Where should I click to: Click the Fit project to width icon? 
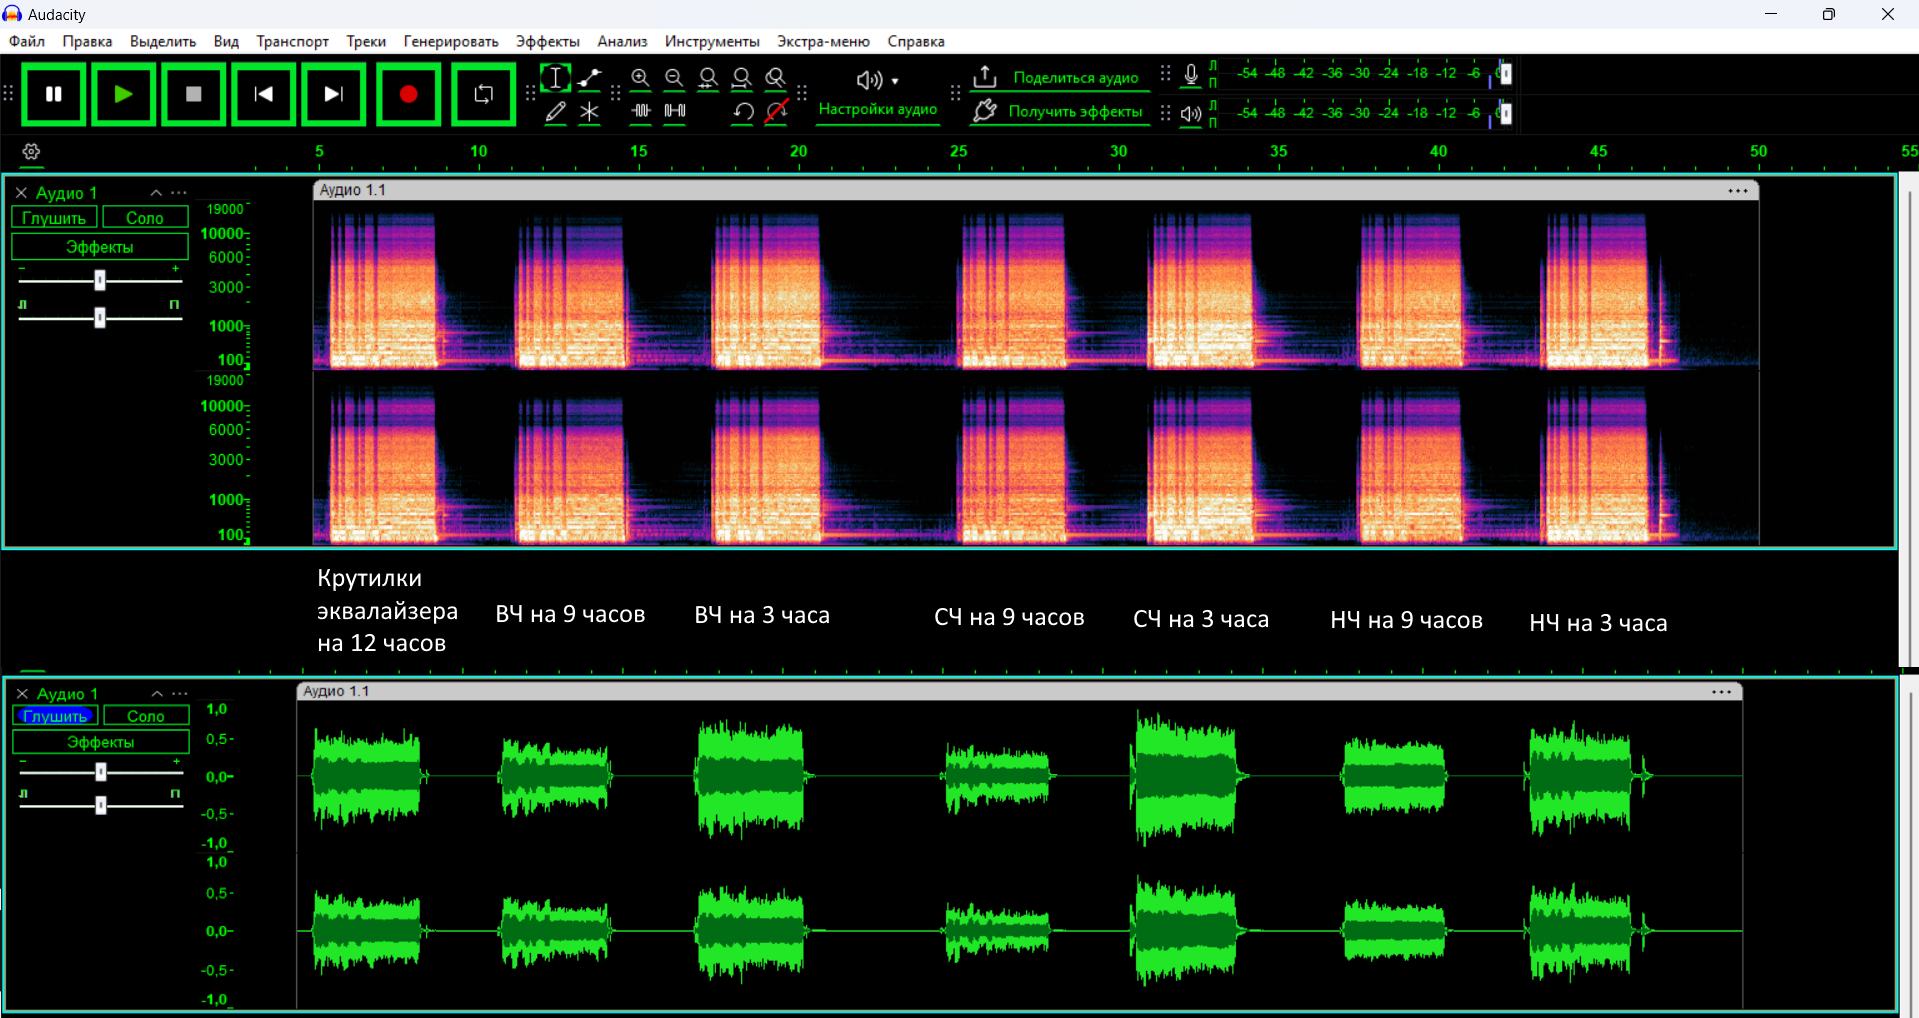(742, 78)
